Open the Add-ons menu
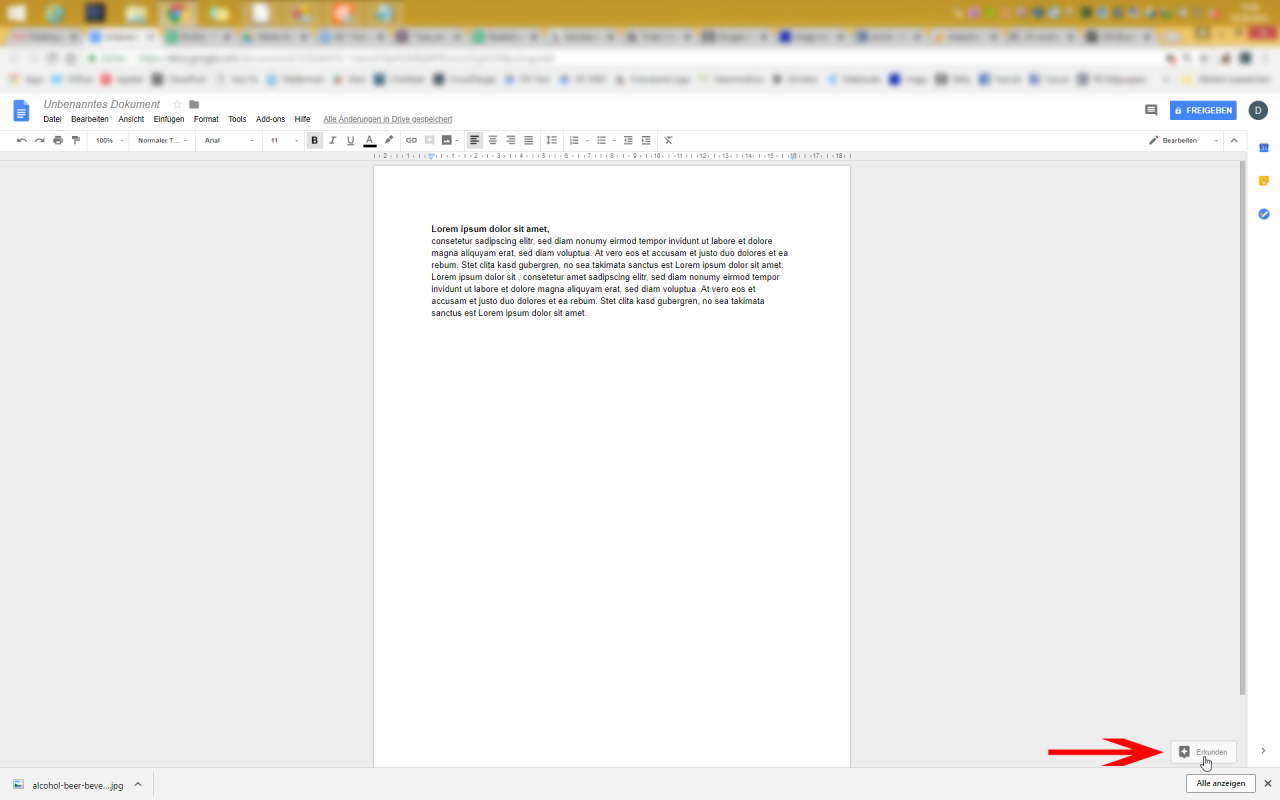The width and height of the screenshot is (1280, 800). [x=270, y=119]
